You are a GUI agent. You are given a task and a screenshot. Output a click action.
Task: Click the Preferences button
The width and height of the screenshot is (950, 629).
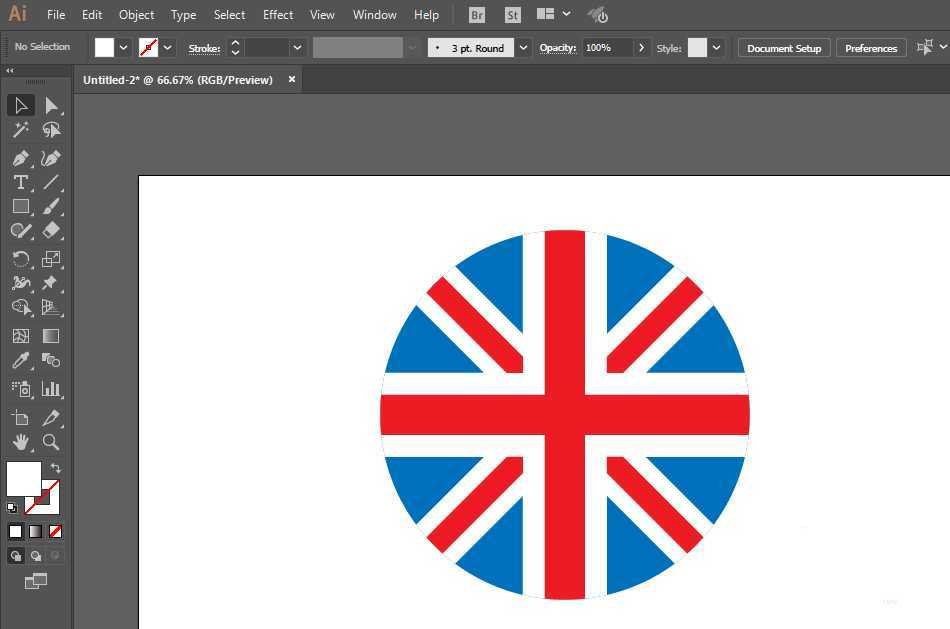[x=870, y=48]
